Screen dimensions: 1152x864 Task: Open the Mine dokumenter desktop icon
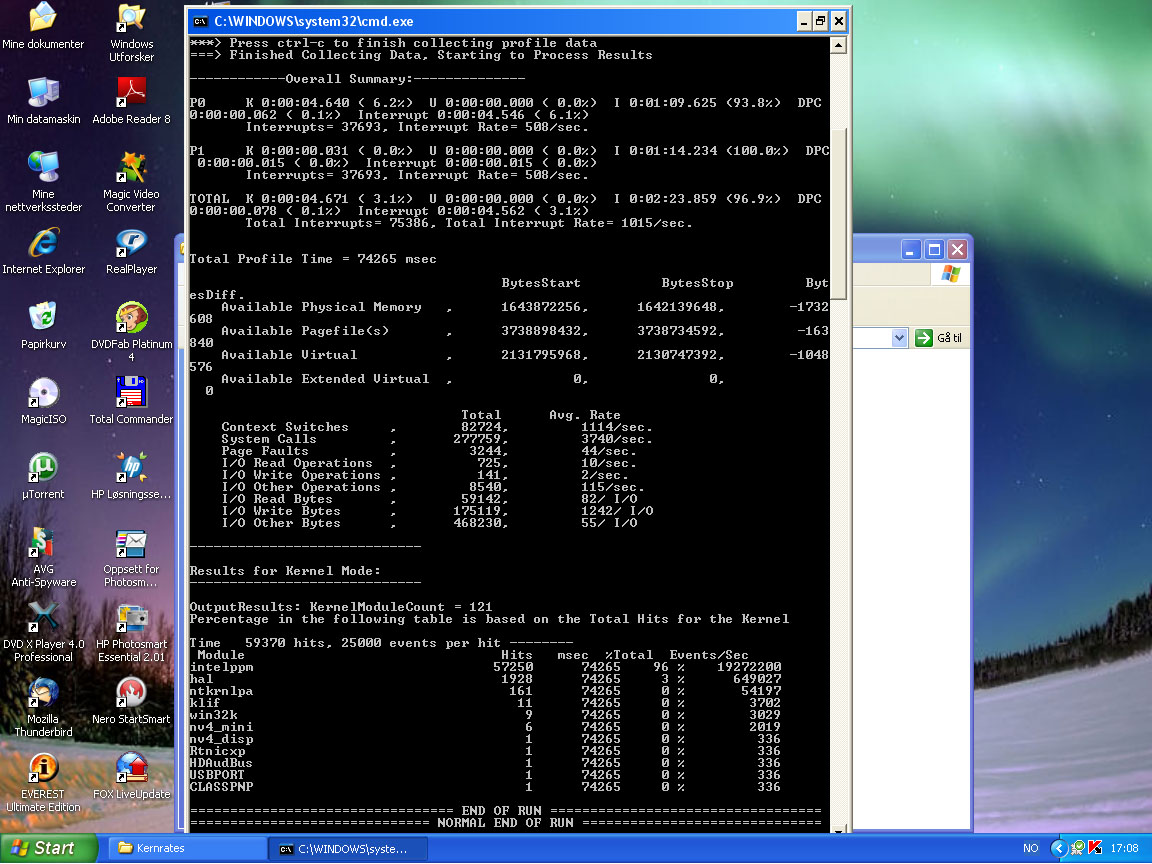click(x=43, y=20)
